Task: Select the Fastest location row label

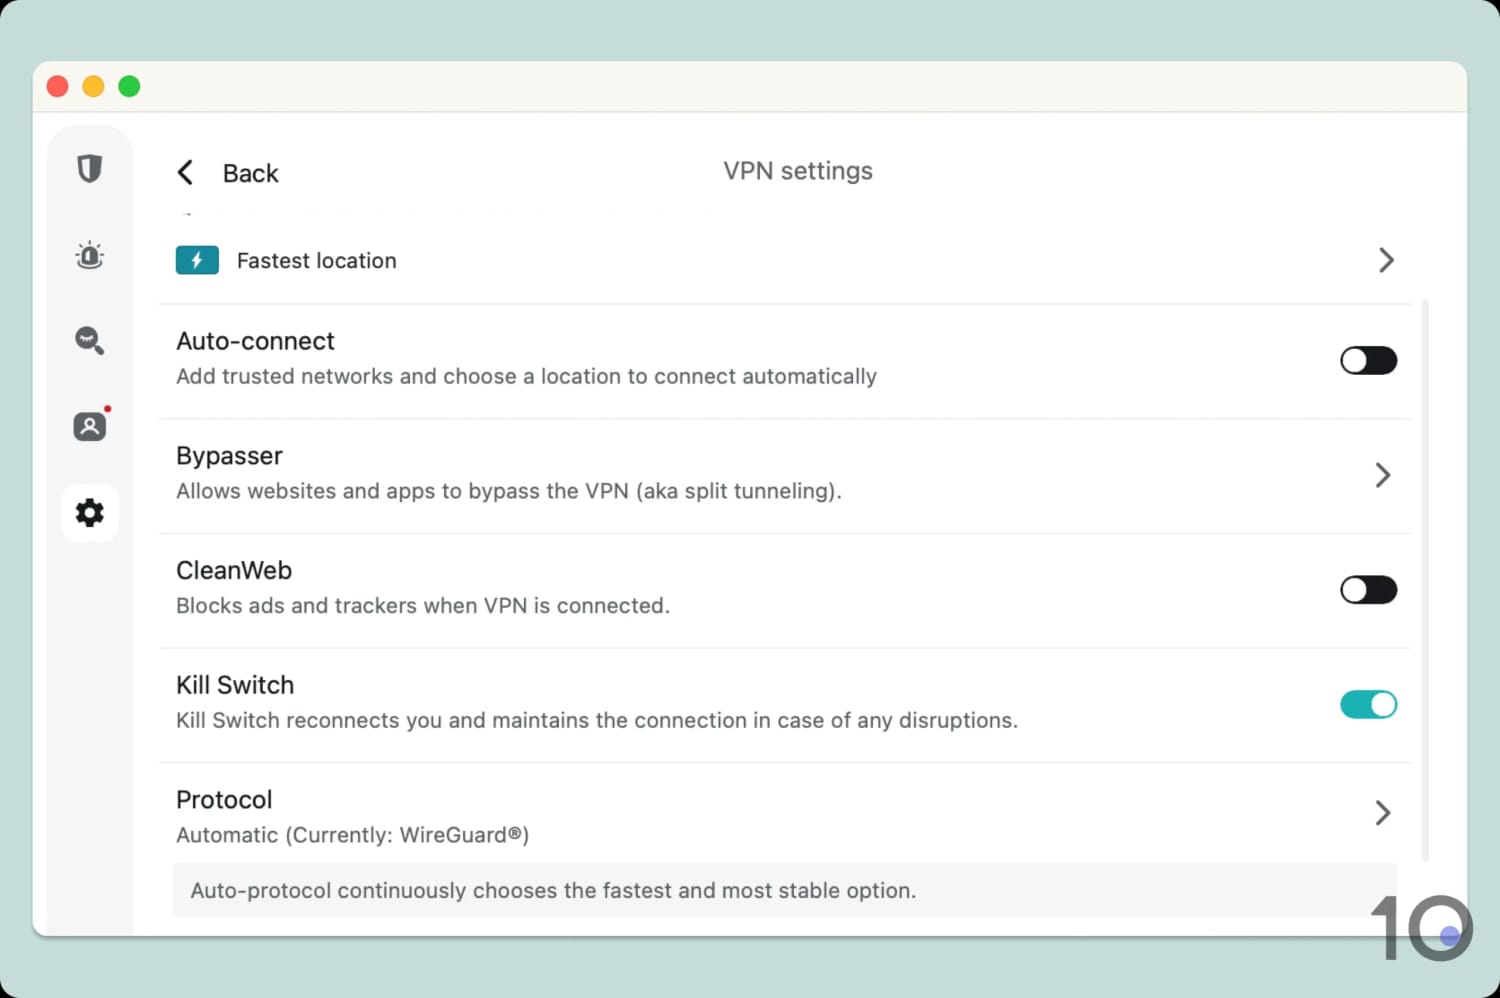Action: (316, 261)
